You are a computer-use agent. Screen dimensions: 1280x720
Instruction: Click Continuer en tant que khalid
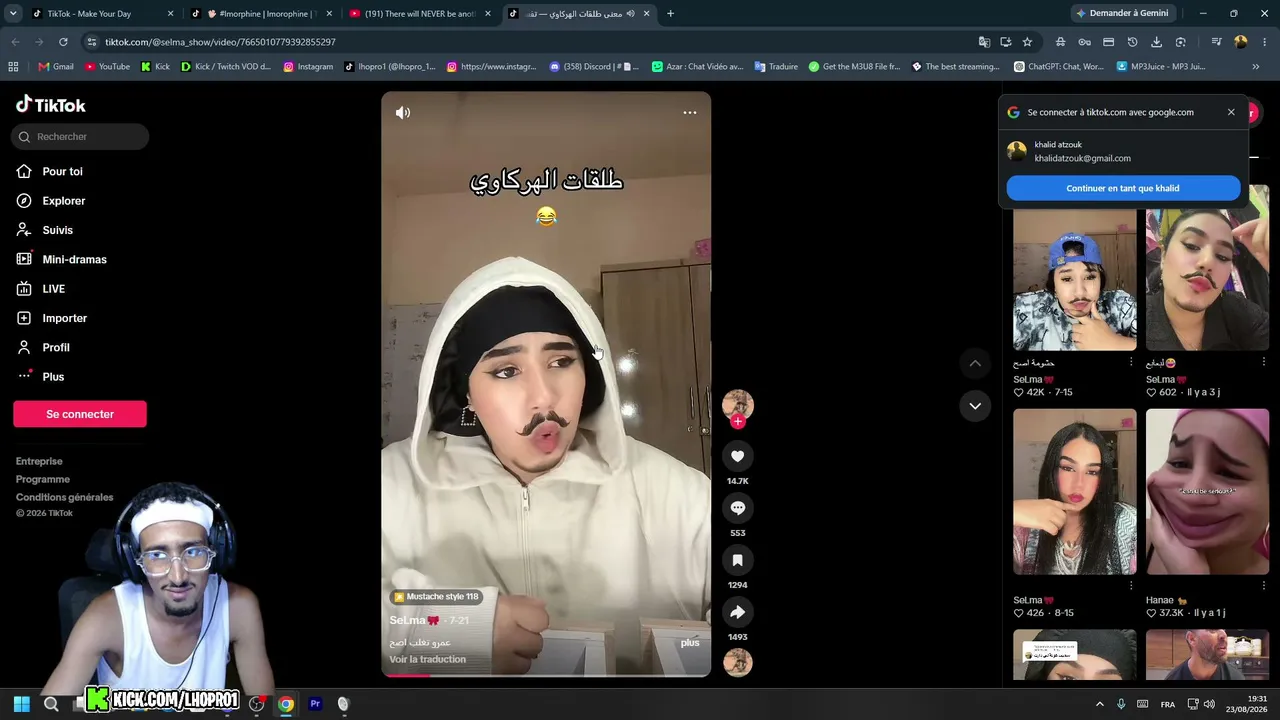[1123, 188]
